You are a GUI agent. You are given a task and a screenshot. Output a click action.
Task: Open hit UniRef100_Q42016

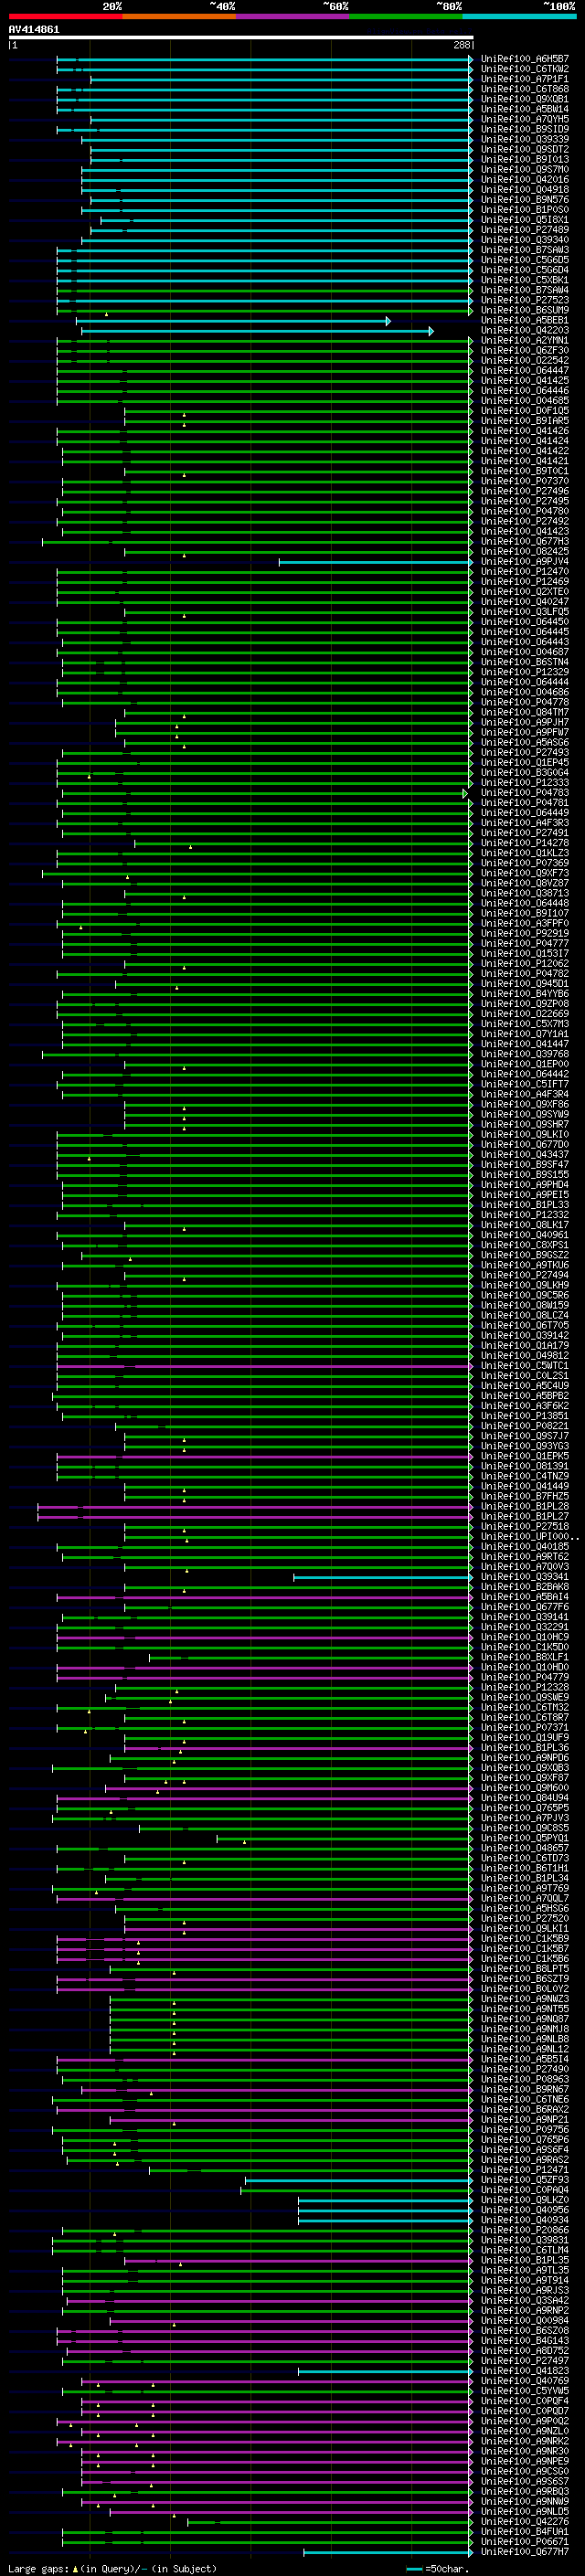coord(525,180)
